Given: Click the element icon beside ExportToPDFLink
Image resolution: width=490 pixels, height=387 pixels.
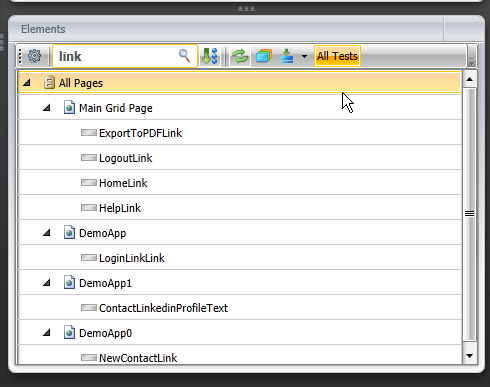Looking at the screenshot, I should (89, 133).
